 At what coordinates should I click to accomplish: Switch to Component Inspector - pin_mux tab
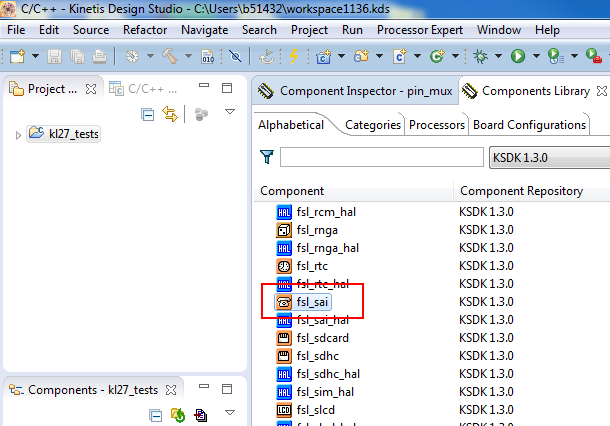[x=355, y=91]
